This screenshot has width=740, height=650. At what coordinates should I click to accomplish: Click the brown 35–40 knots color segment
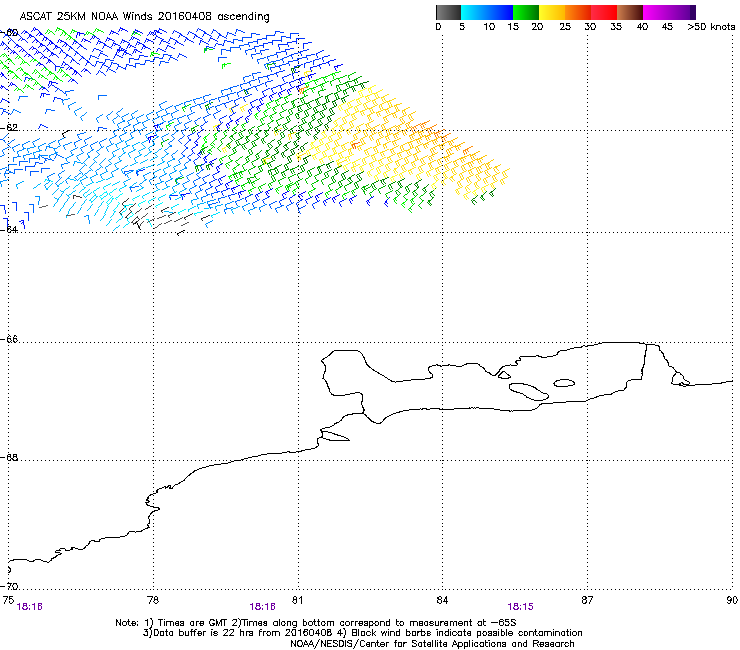(x=630, y=12)
